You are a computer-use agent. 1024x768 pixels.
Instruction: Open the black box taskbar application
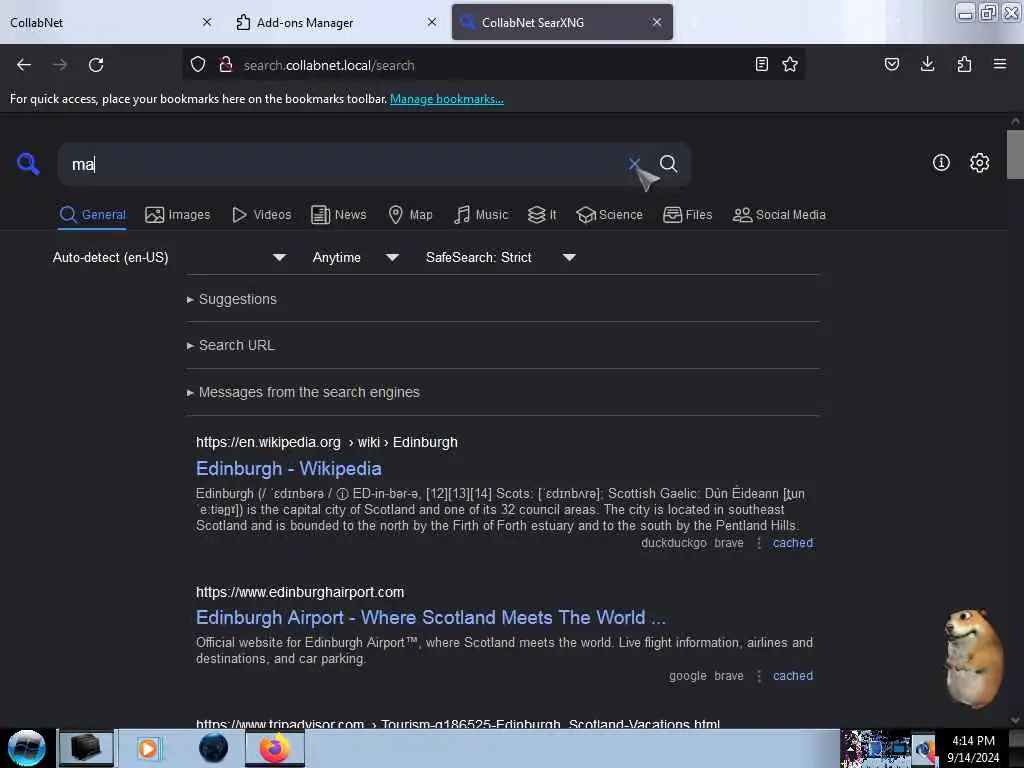point(86,748)
